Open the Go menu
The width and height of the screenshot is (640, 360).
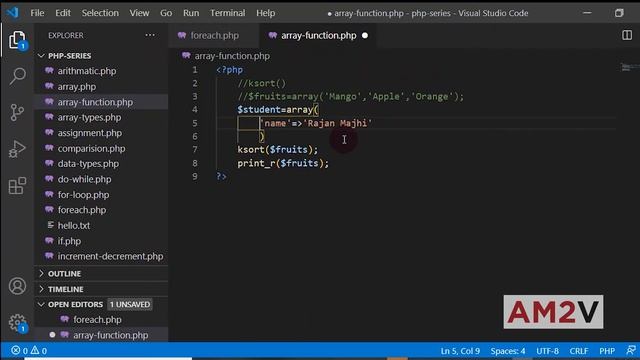(x=166, y=13)
